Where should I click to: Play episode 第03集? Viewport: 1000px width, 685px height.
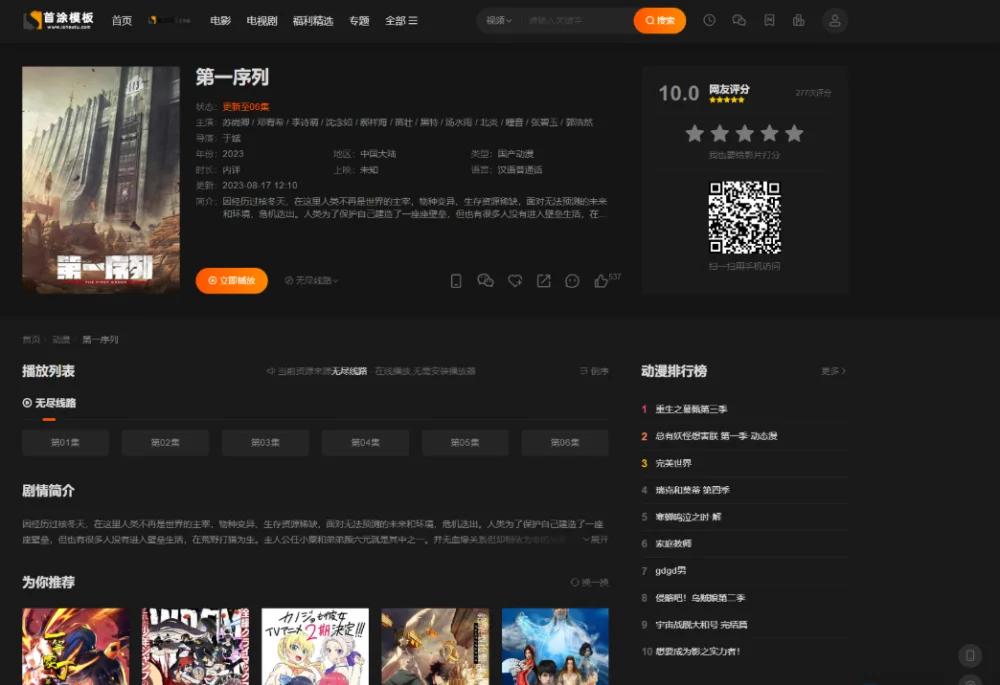point(265,442)
